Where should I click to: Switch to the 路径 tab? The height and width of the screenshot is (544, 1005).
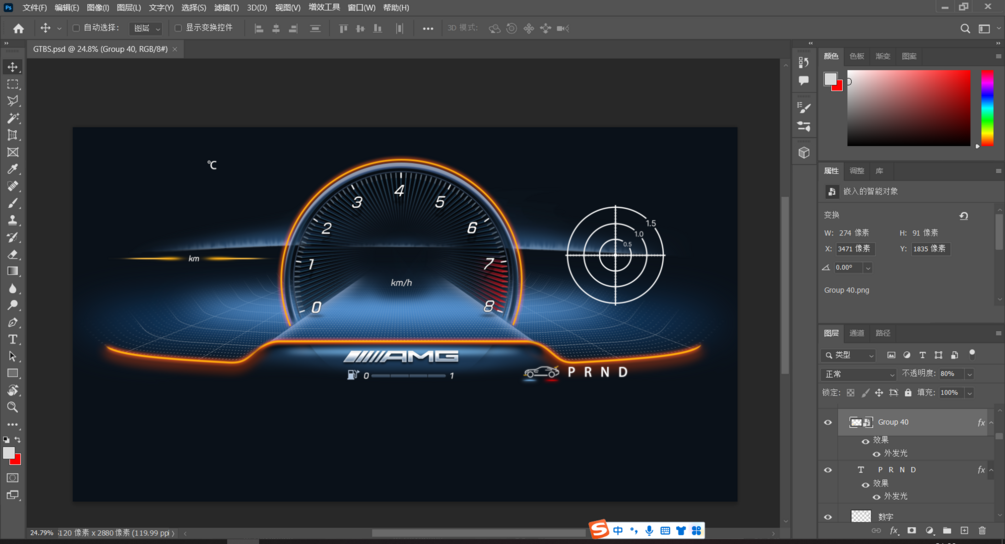883,333
